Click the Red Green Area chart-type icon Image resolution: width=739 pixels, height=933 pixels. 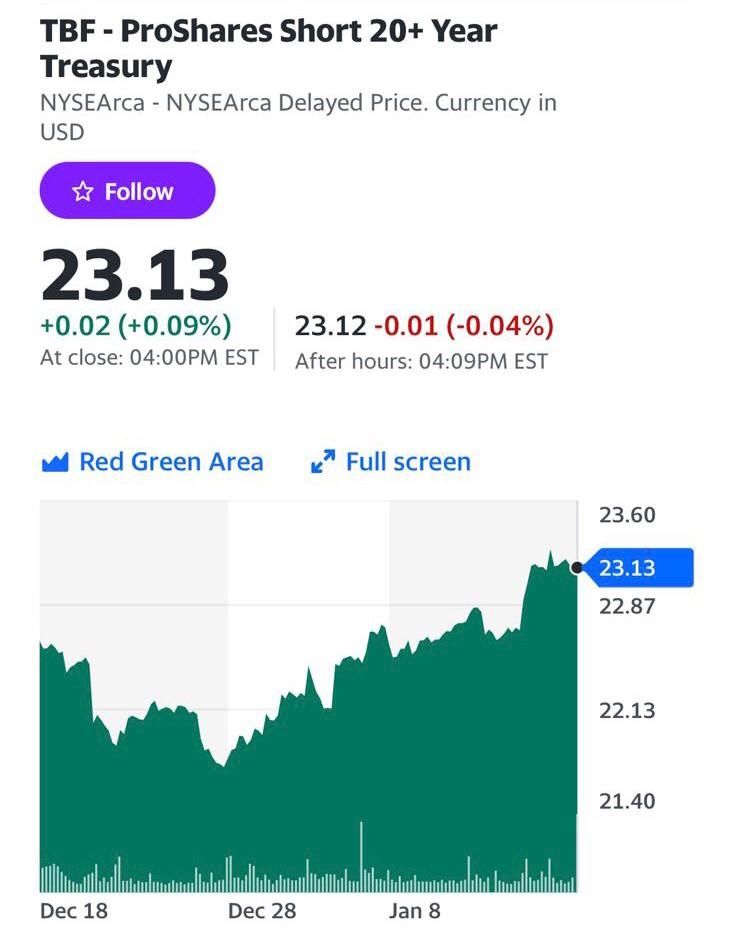coord(54,463)
